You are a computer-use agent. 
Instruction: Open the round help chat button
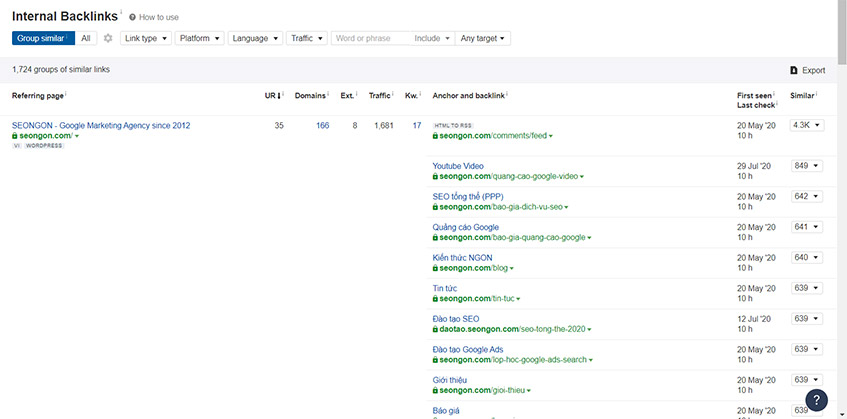816,400
